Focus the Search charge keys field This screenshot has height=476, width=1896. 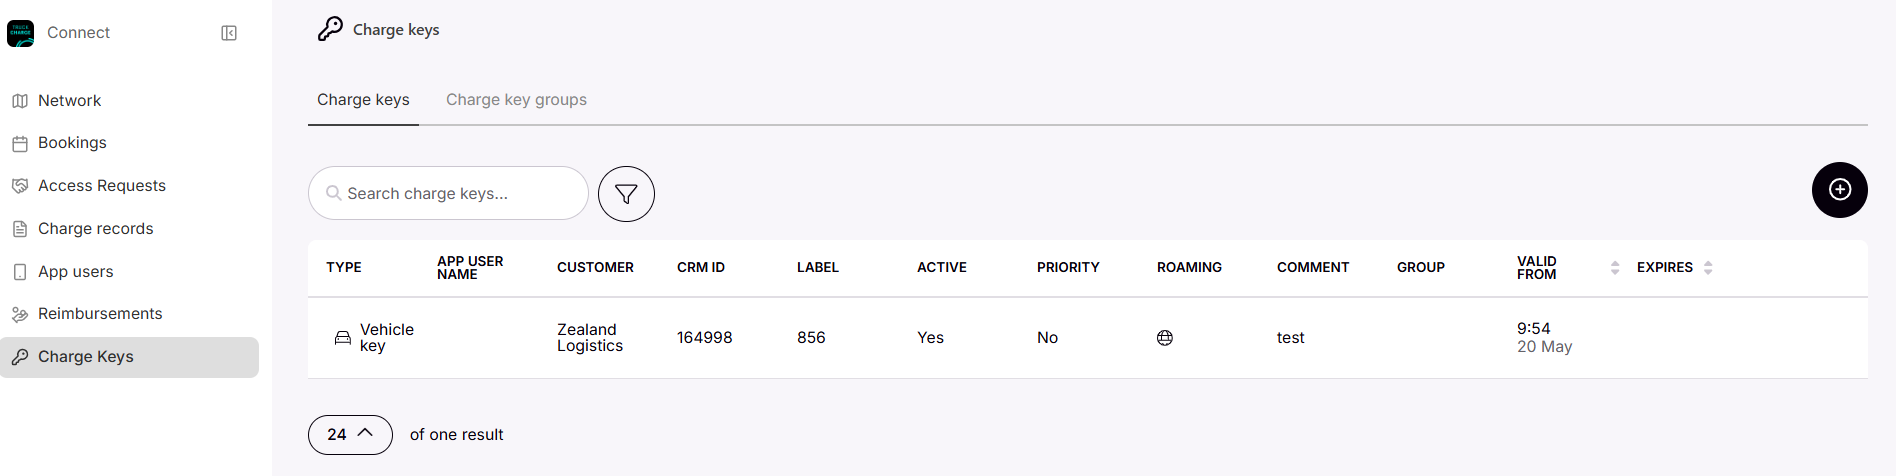[x=448, y=193]
